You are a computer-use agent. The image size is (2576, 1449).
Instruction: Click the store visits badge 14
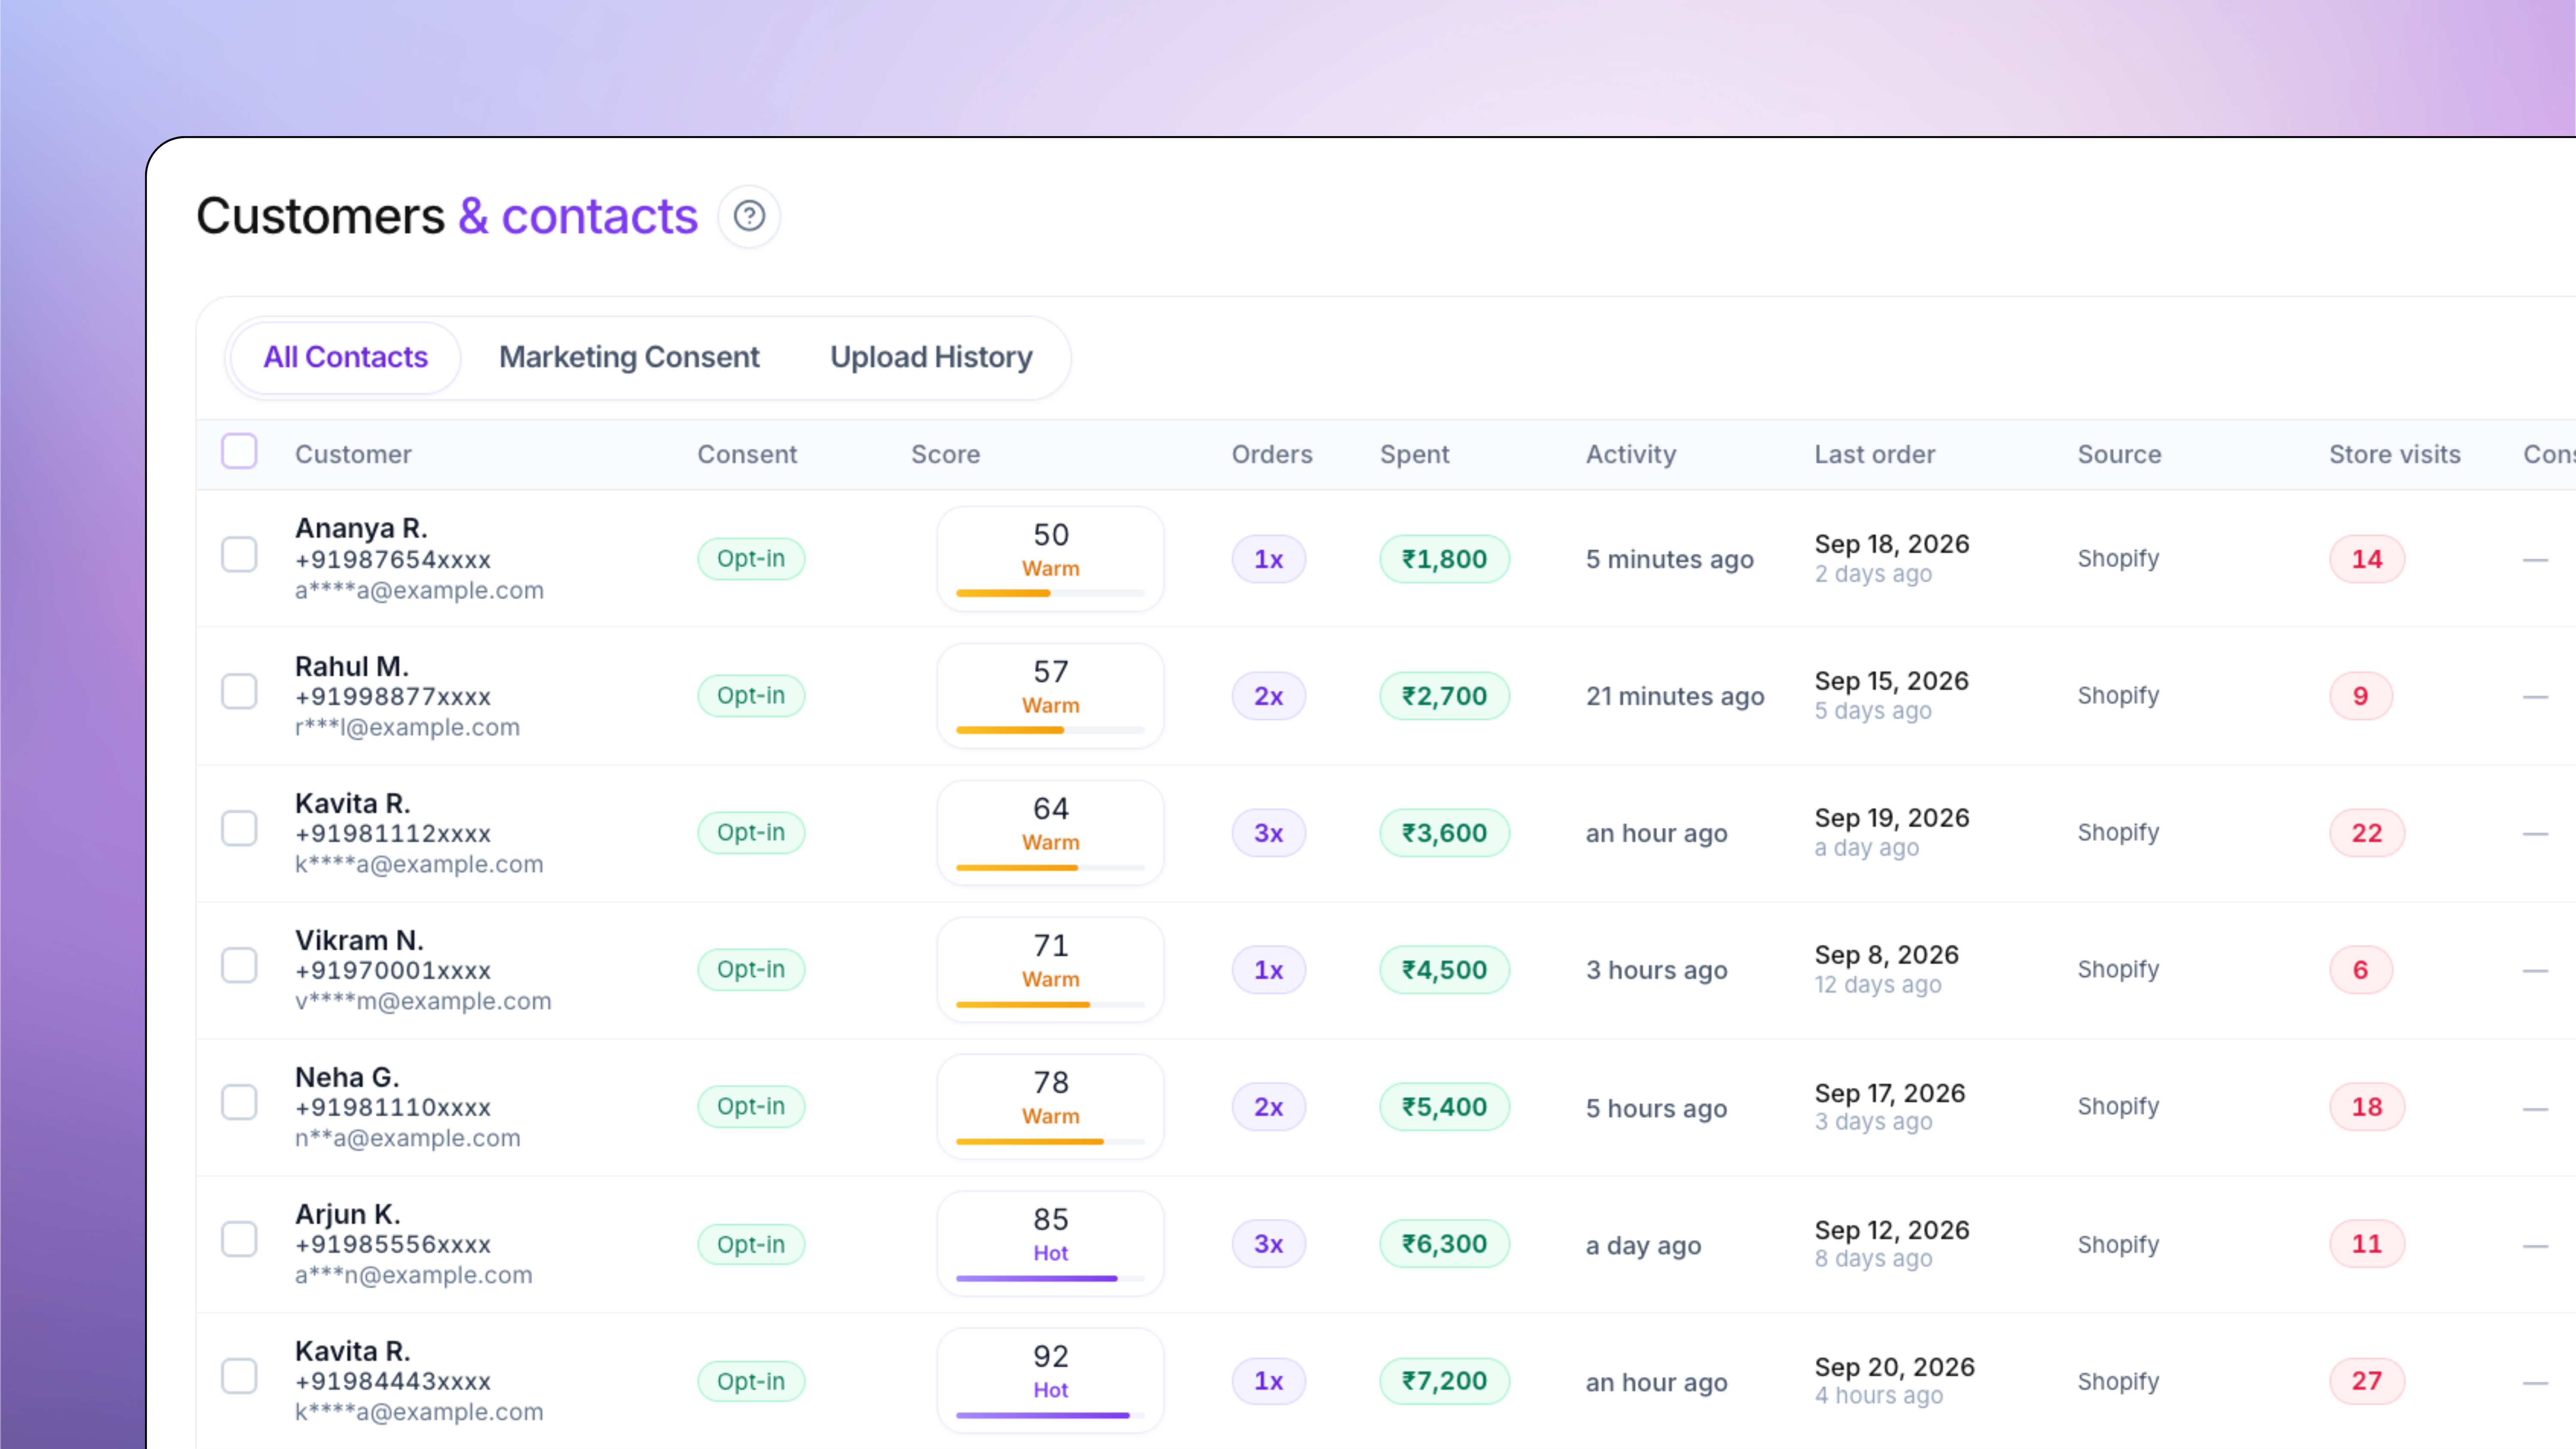pos(2366,559)
